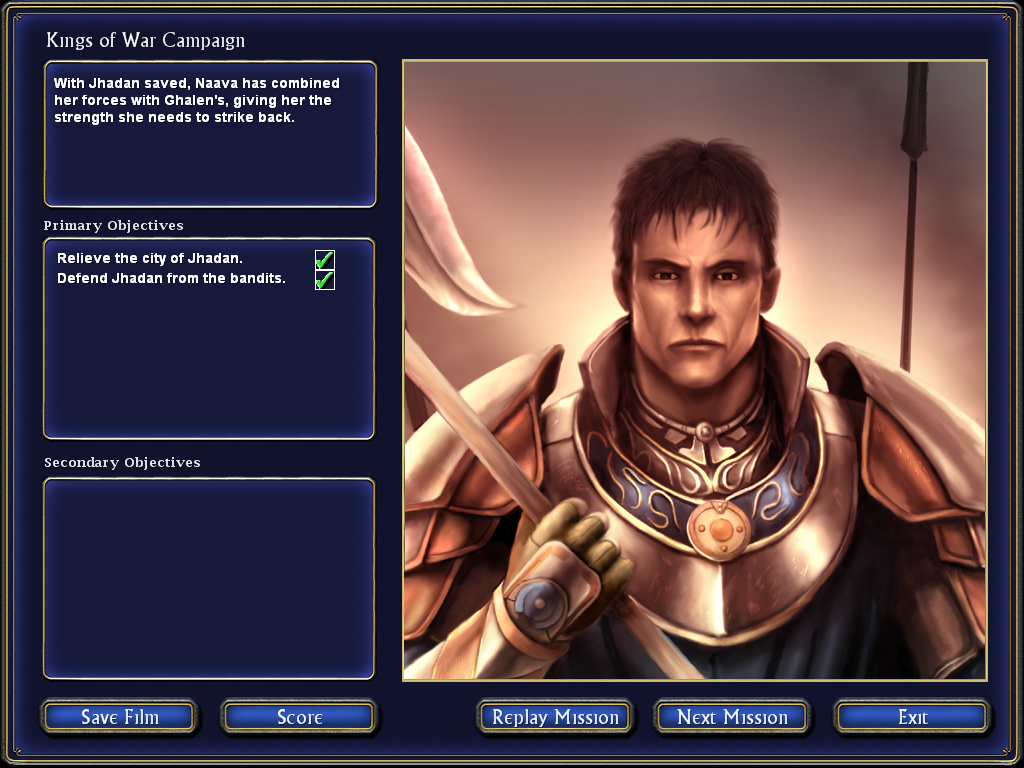This screenshot has width=1024, height=768.
Task: Toggle checkbox for Relieve the city of Jhadan
Action: [x=325, y=259]
